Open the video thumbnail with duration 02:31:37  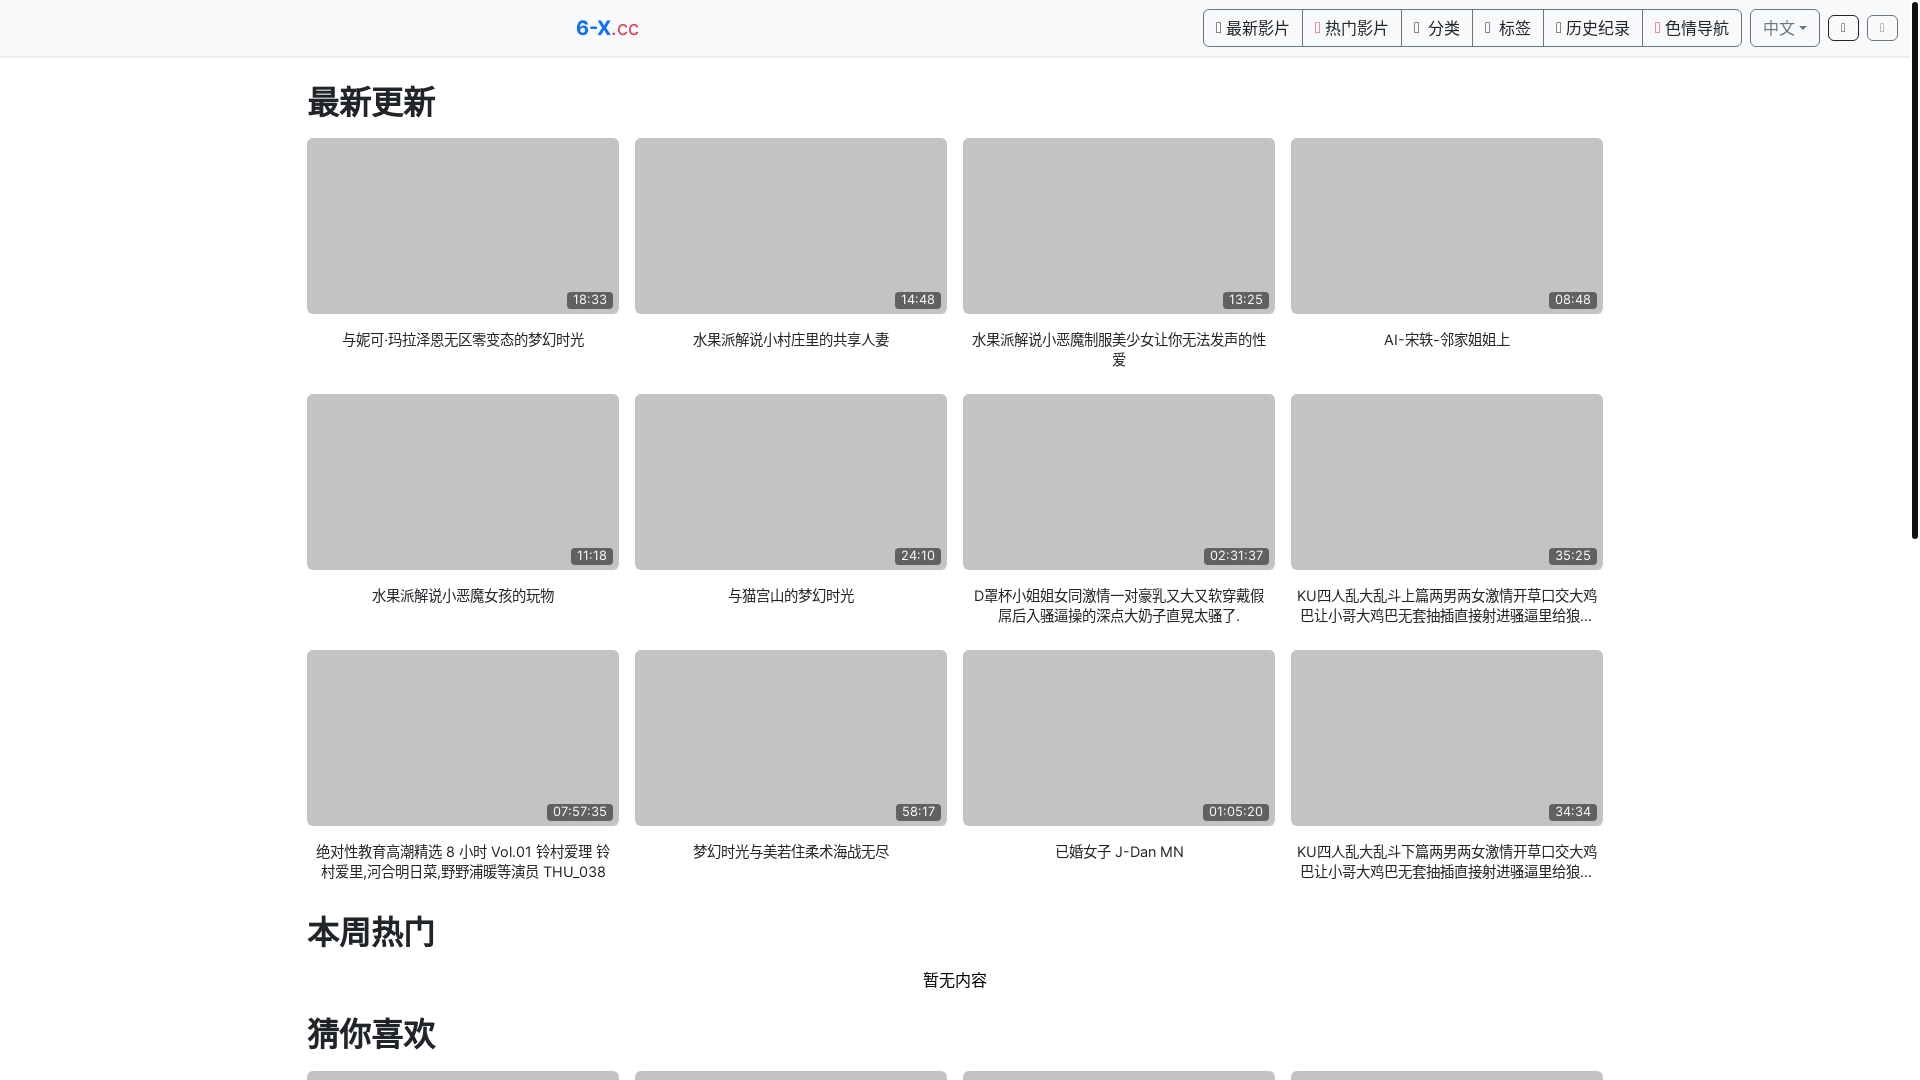point(1119,482)
